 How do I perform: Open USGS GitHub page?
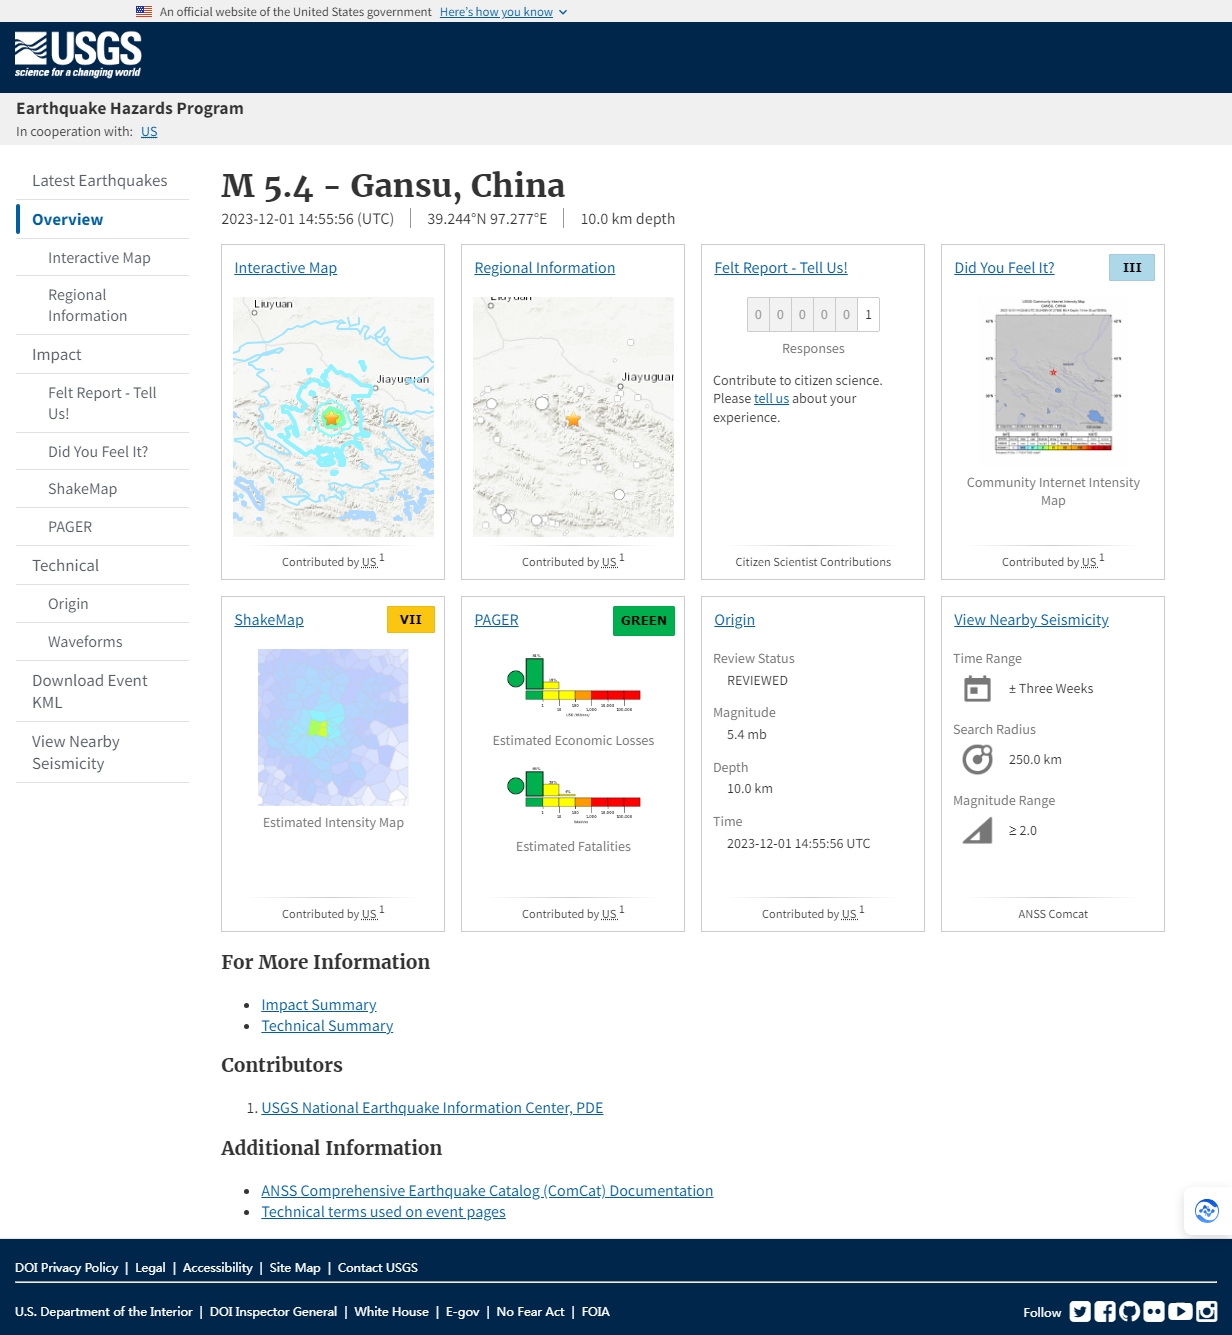(1130, 1311)
